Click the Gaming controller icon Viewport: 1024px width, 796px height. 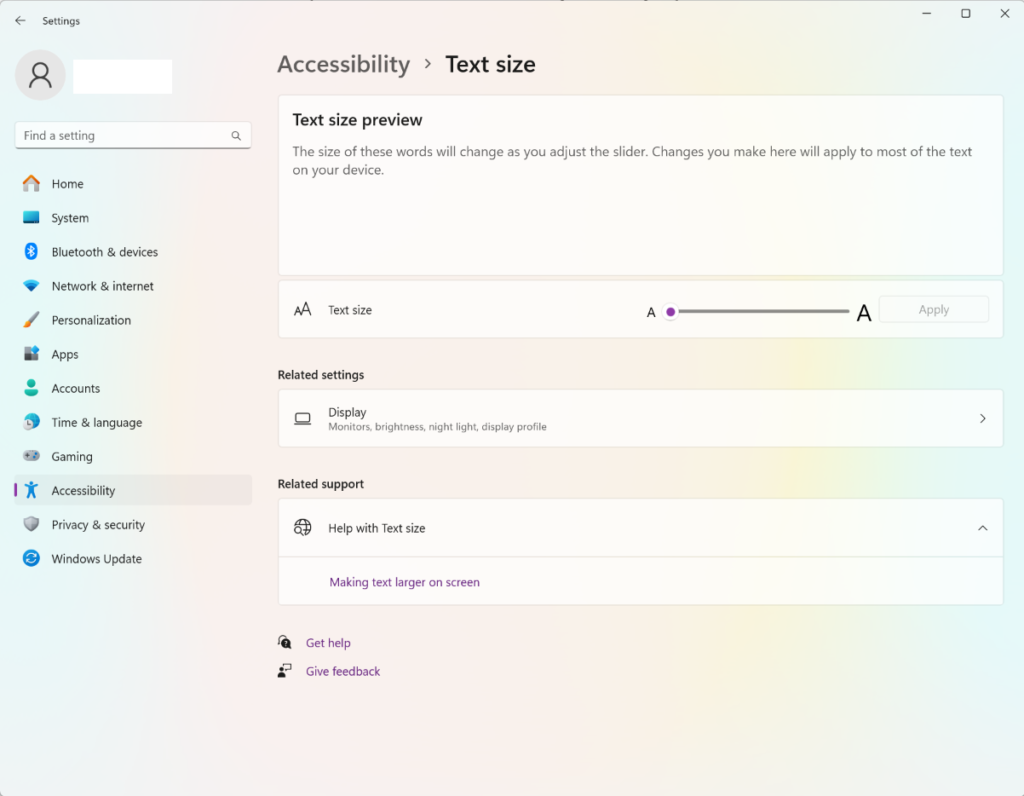31,456
